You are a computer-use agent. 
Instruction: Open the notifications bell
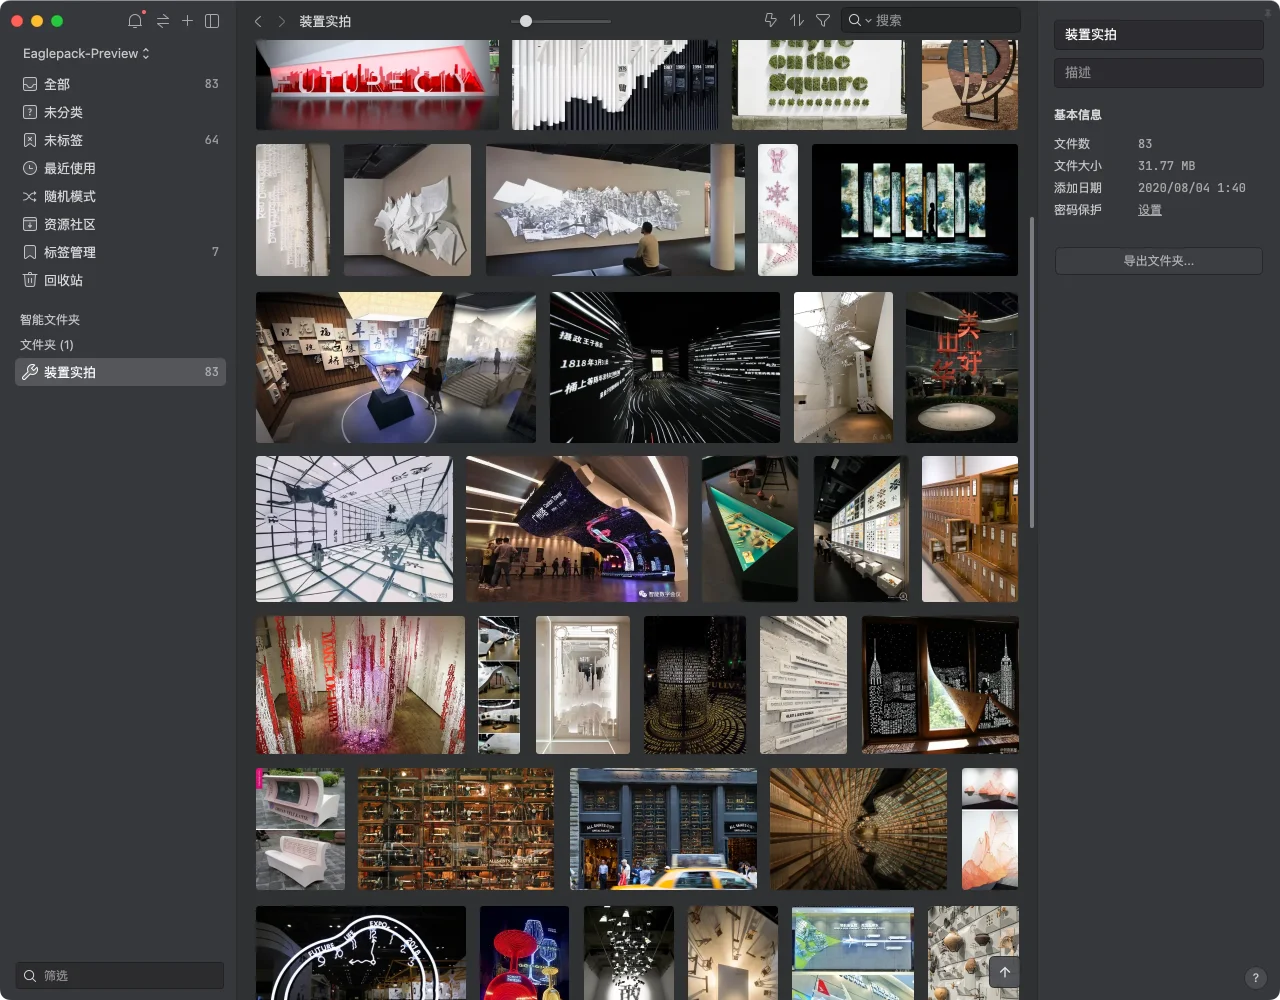[x=135, y=21]
